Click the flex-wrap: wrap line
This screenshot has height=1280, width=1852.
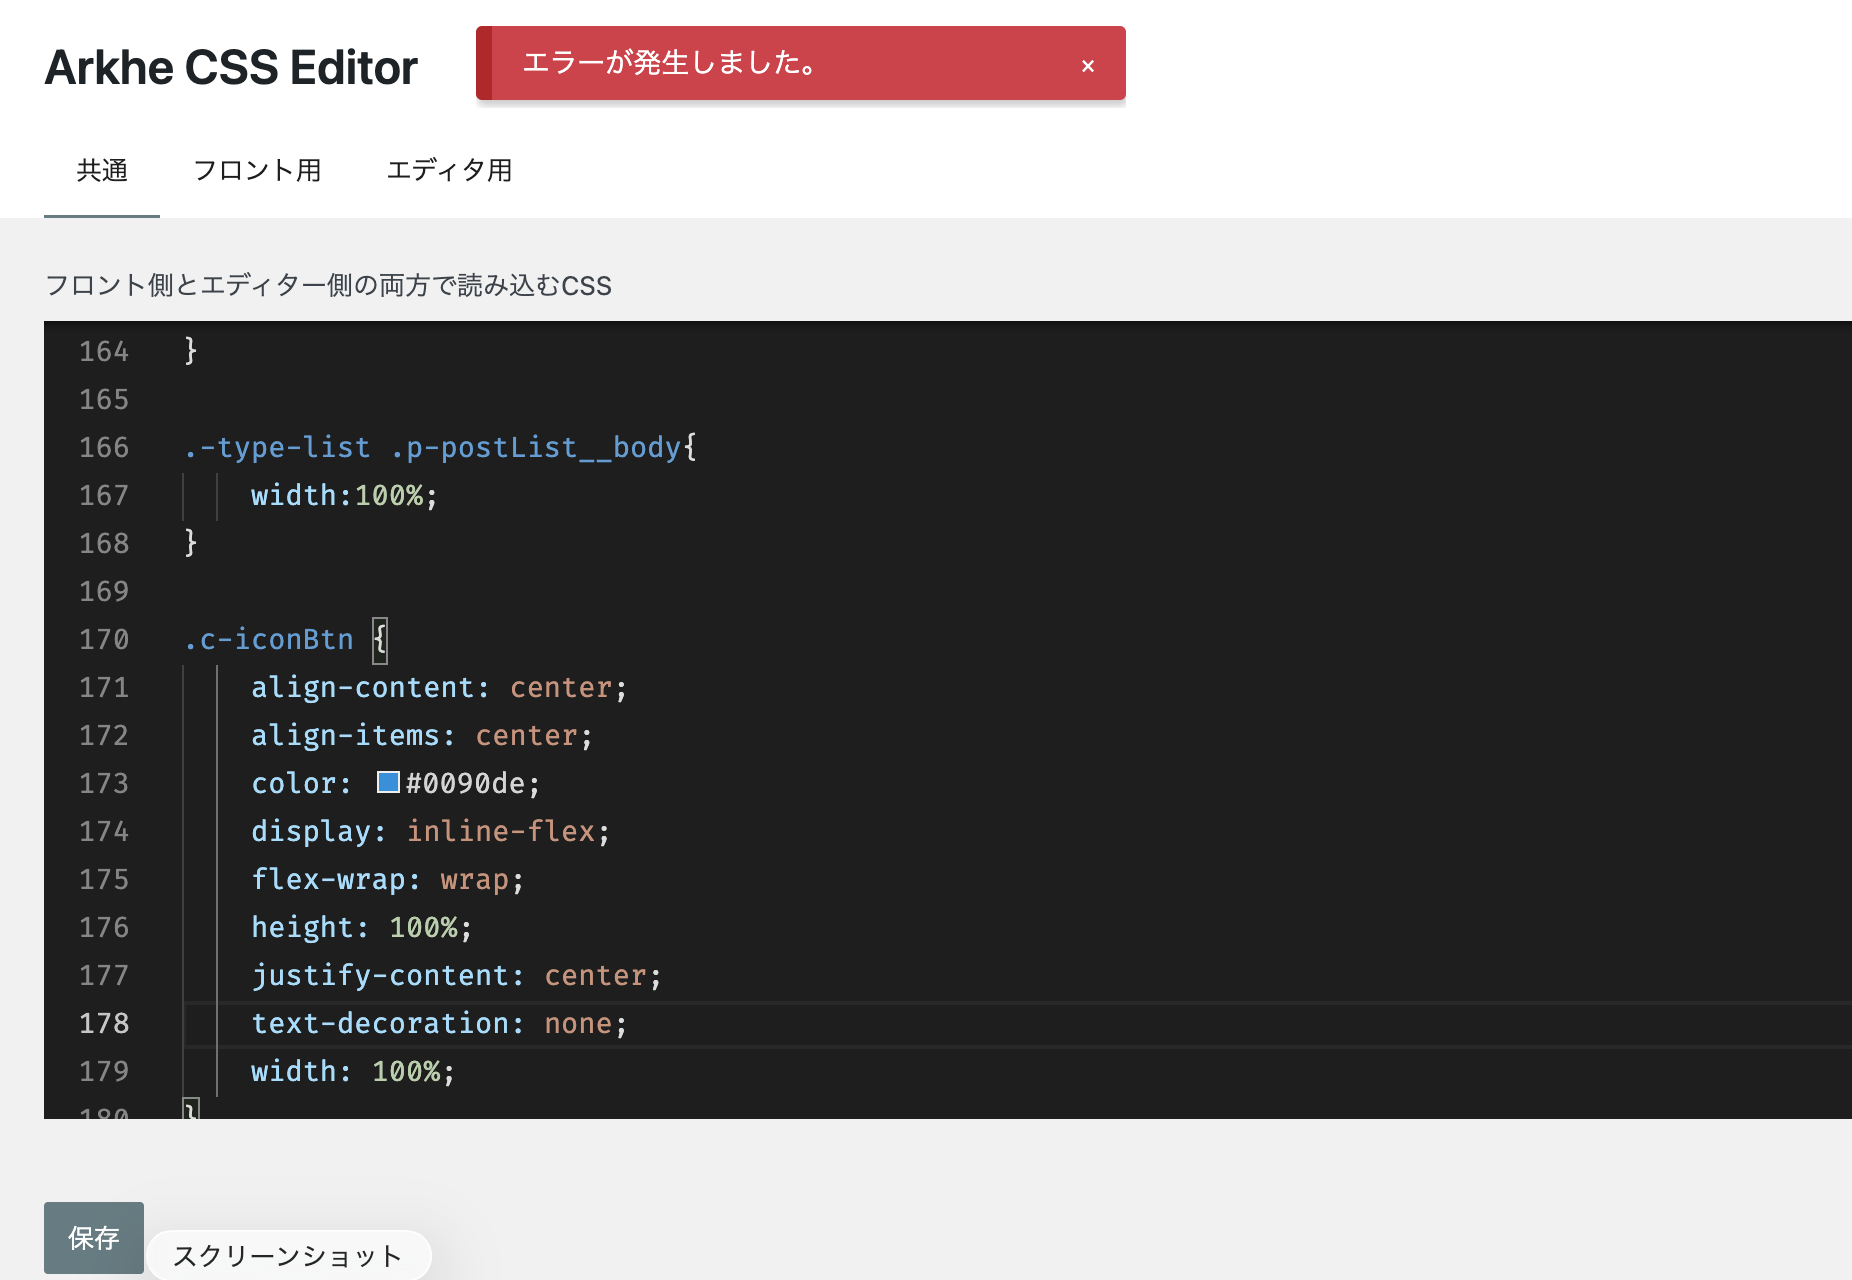click(x=387, y=879)
